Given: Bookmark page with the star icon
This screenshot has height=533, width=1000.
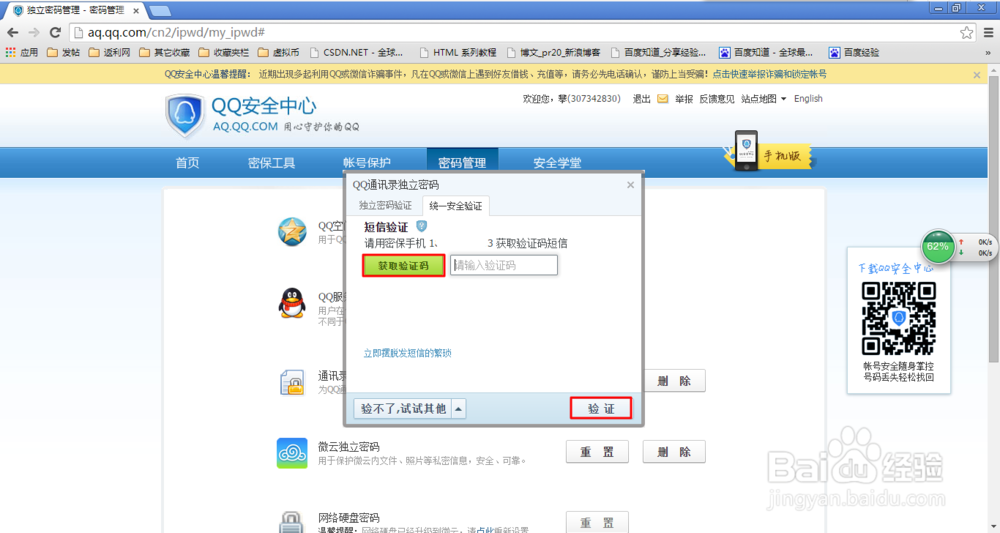Looking at the screenshot, I should click(967, 33).
